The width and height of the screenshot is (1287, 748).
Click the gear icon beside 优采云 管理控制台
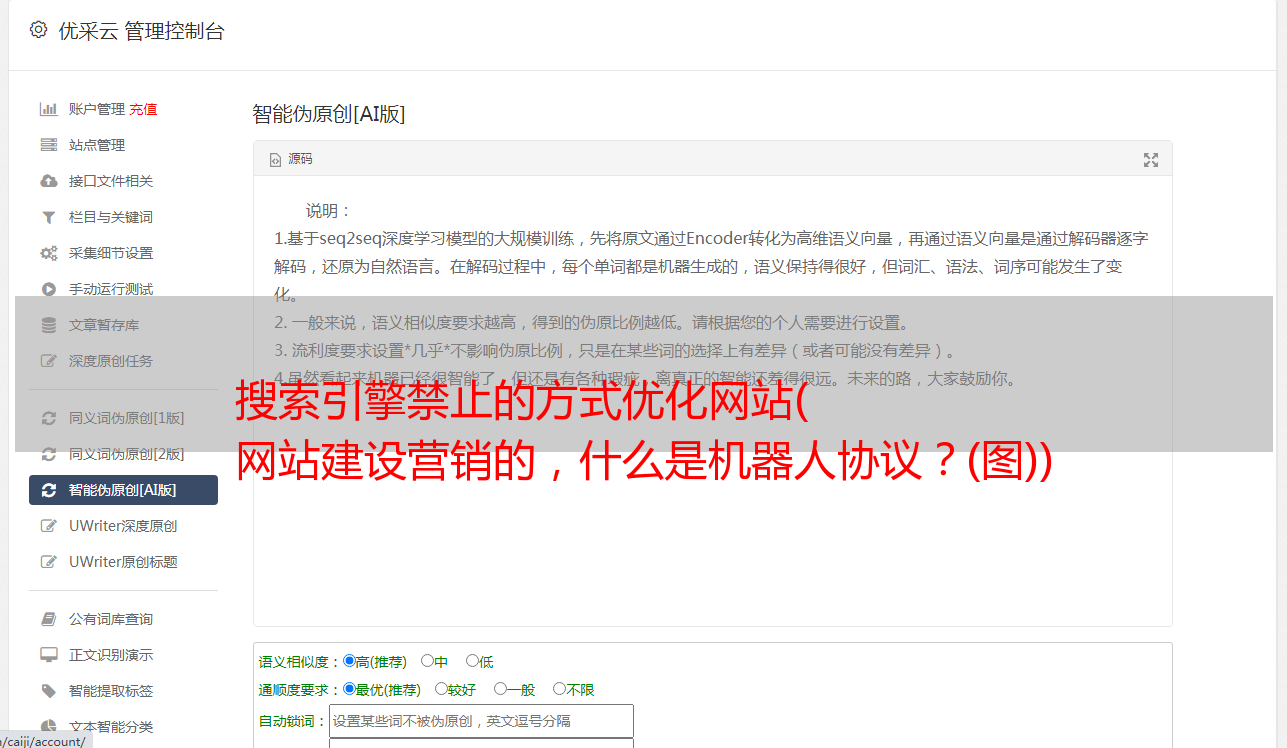coord(38,30)
